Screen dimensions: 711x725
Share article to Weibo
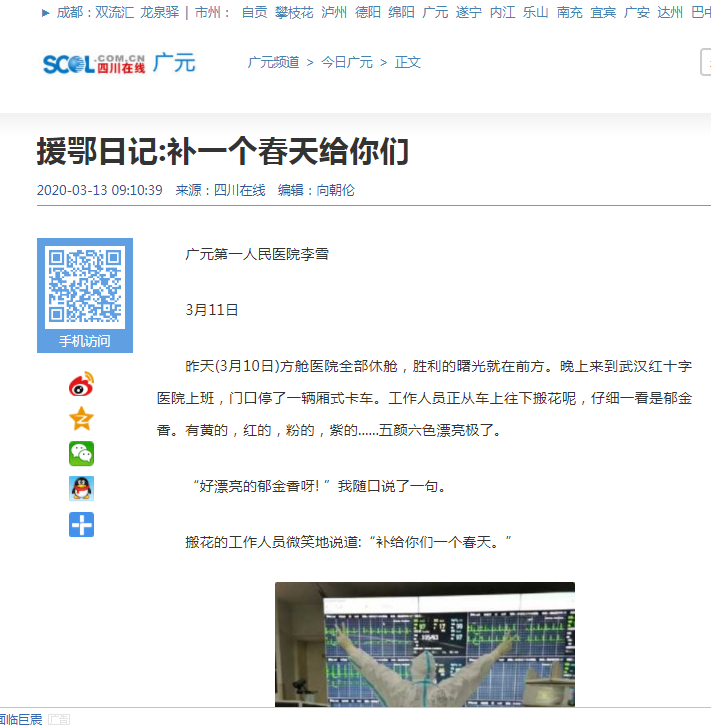point(81,384)
